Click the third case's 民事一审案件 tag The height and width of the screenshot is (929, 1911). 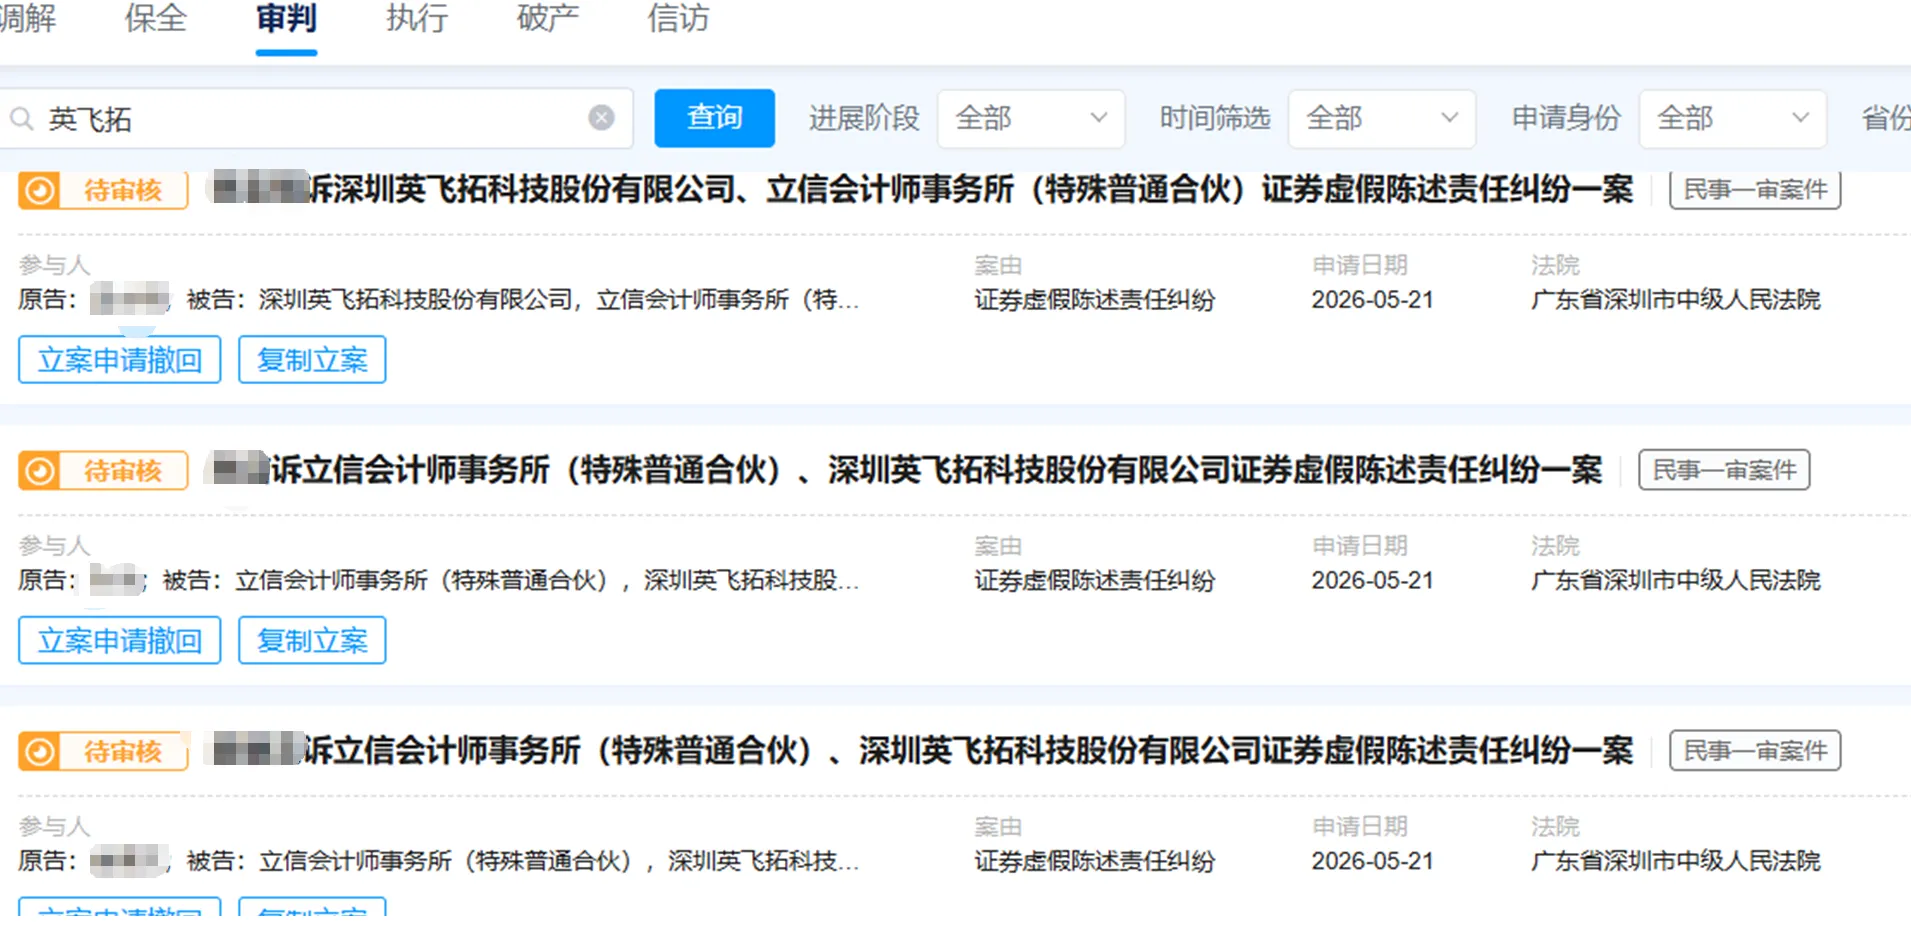1755,751
